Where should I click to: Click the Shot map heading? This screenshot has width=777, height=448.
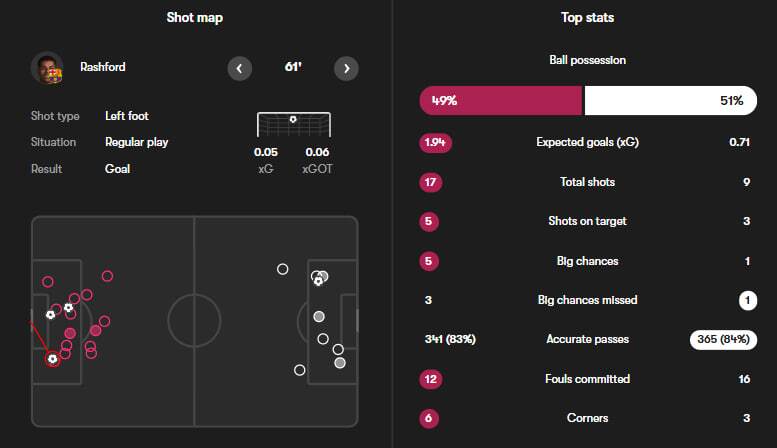195,18
